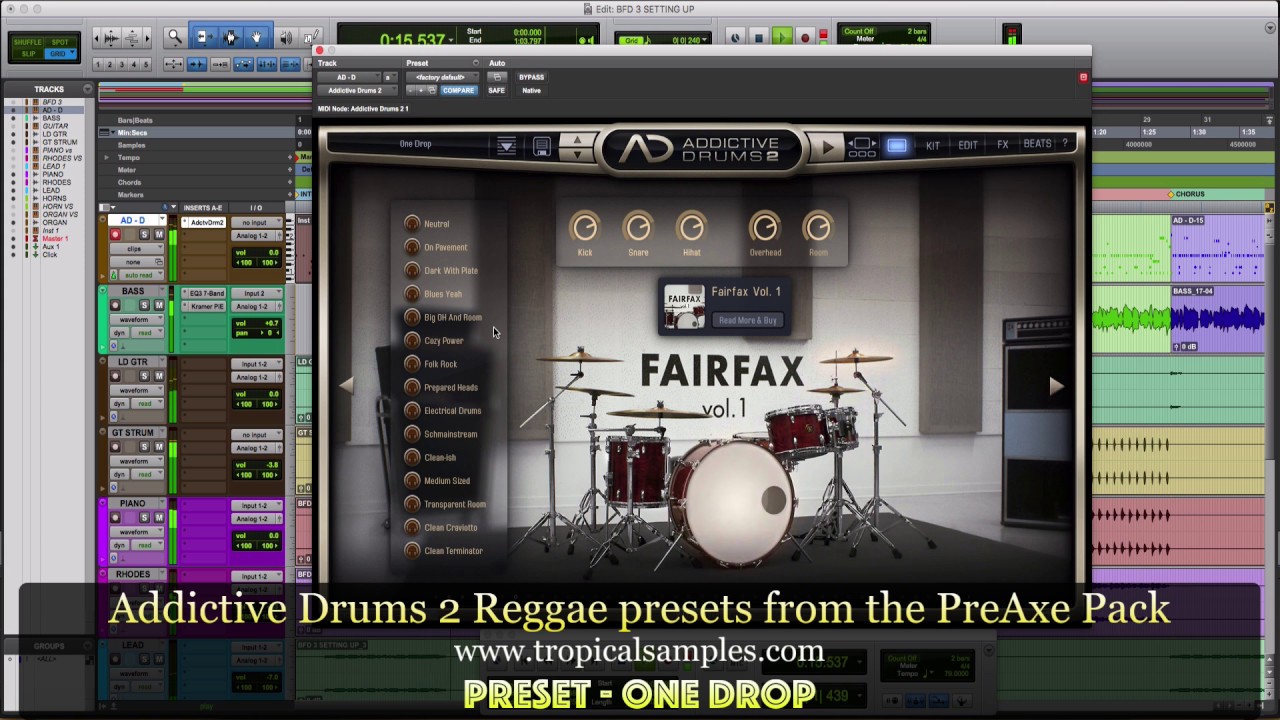Expand the Tempo ruler disclosure triangle
This screenshot has height=720, width=1280.
[x=107, y=158]
